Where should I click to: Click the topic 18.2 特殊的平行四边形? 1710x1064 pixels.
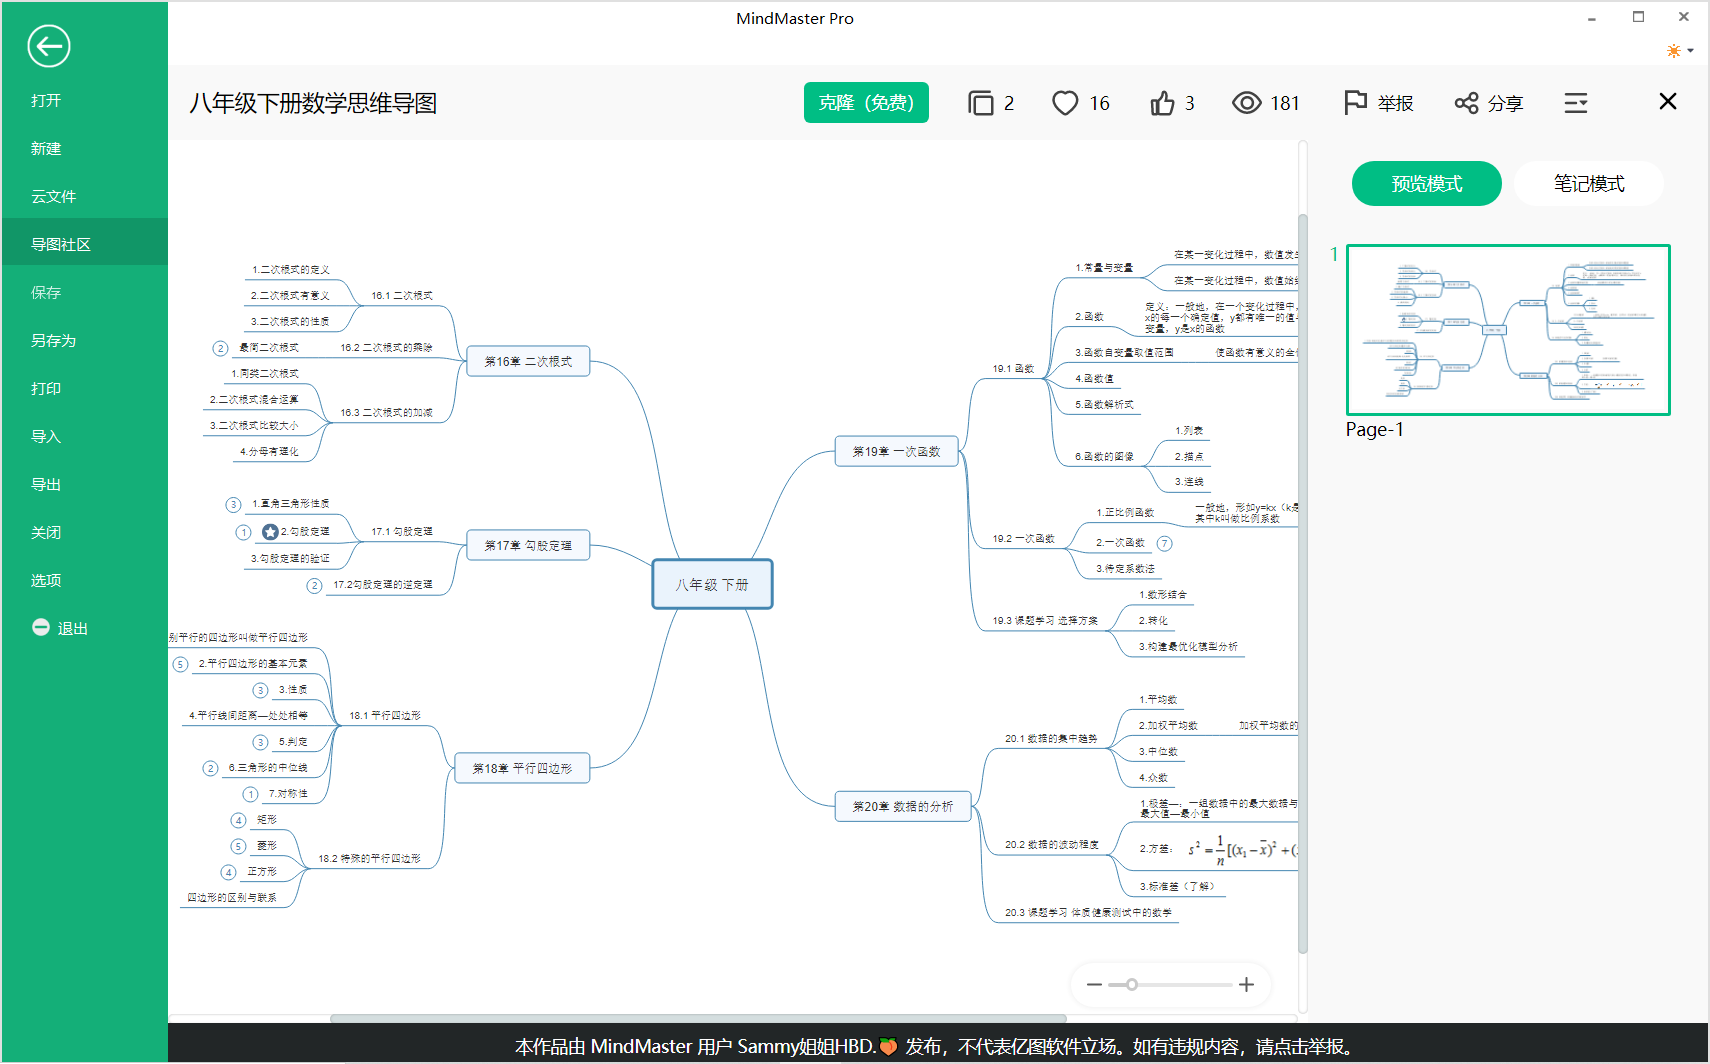pyautogui.click(x=369, y=859)
